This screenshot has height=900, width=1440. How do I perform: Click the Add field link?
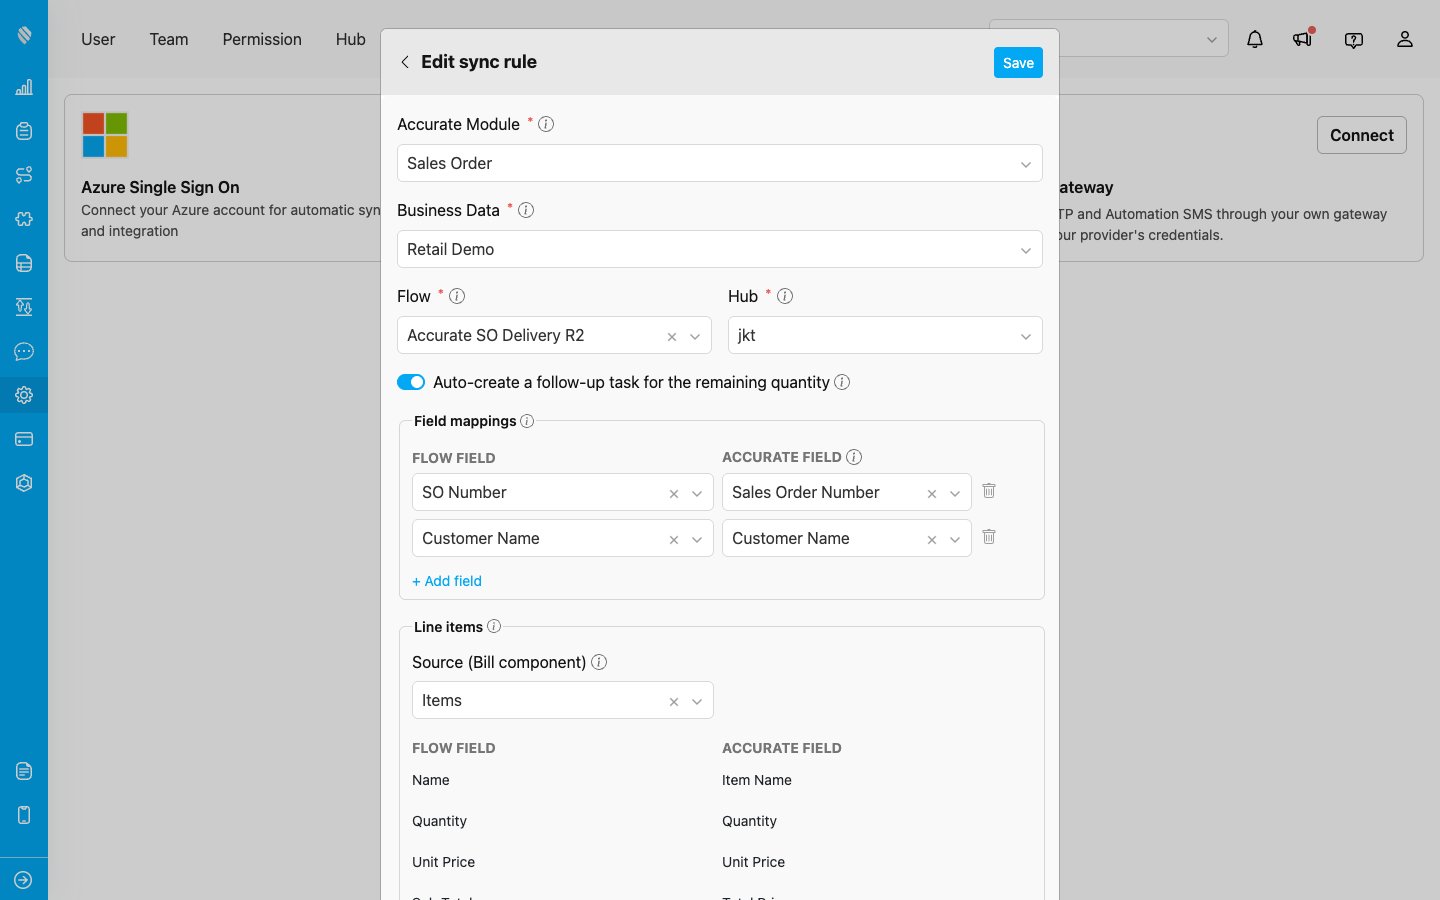447,581
